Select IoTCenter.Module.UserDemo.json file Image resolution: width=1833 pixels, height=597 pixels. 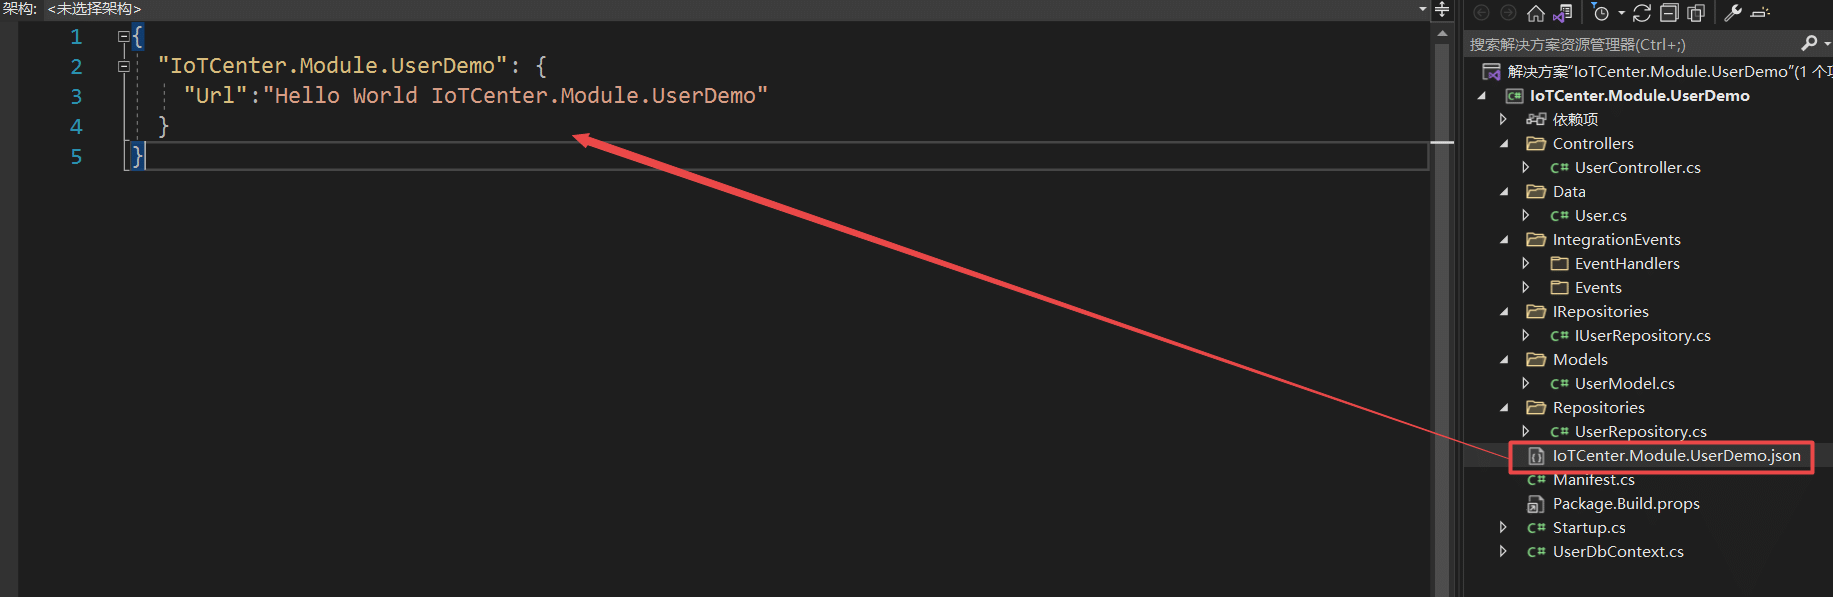coord(1676,456)
